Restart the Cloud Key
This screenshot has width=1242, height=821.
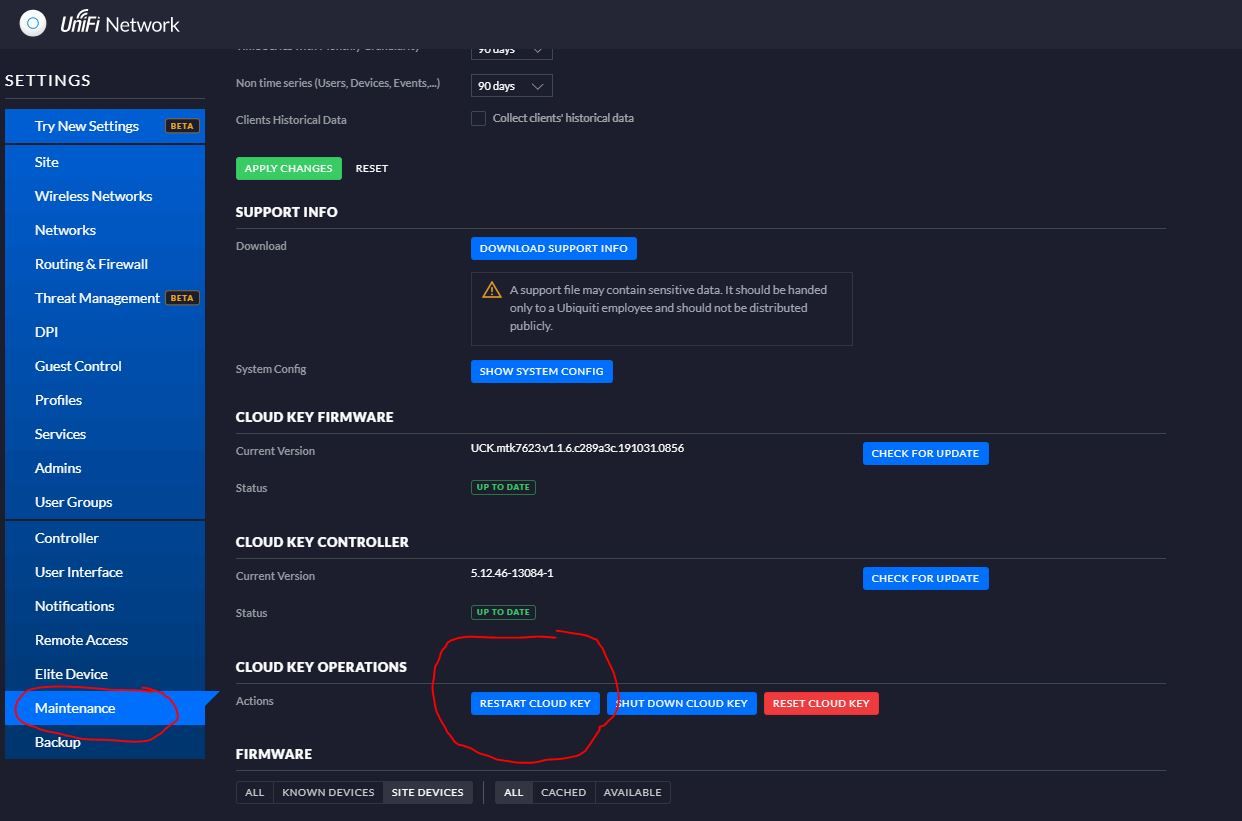pos(535,703)
